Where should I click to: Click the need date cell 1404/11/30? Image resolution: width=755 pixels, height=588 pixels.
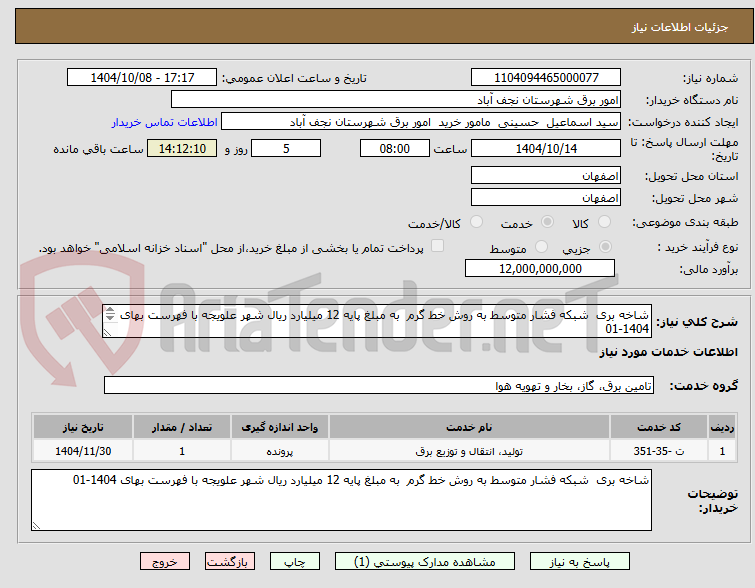83,451
